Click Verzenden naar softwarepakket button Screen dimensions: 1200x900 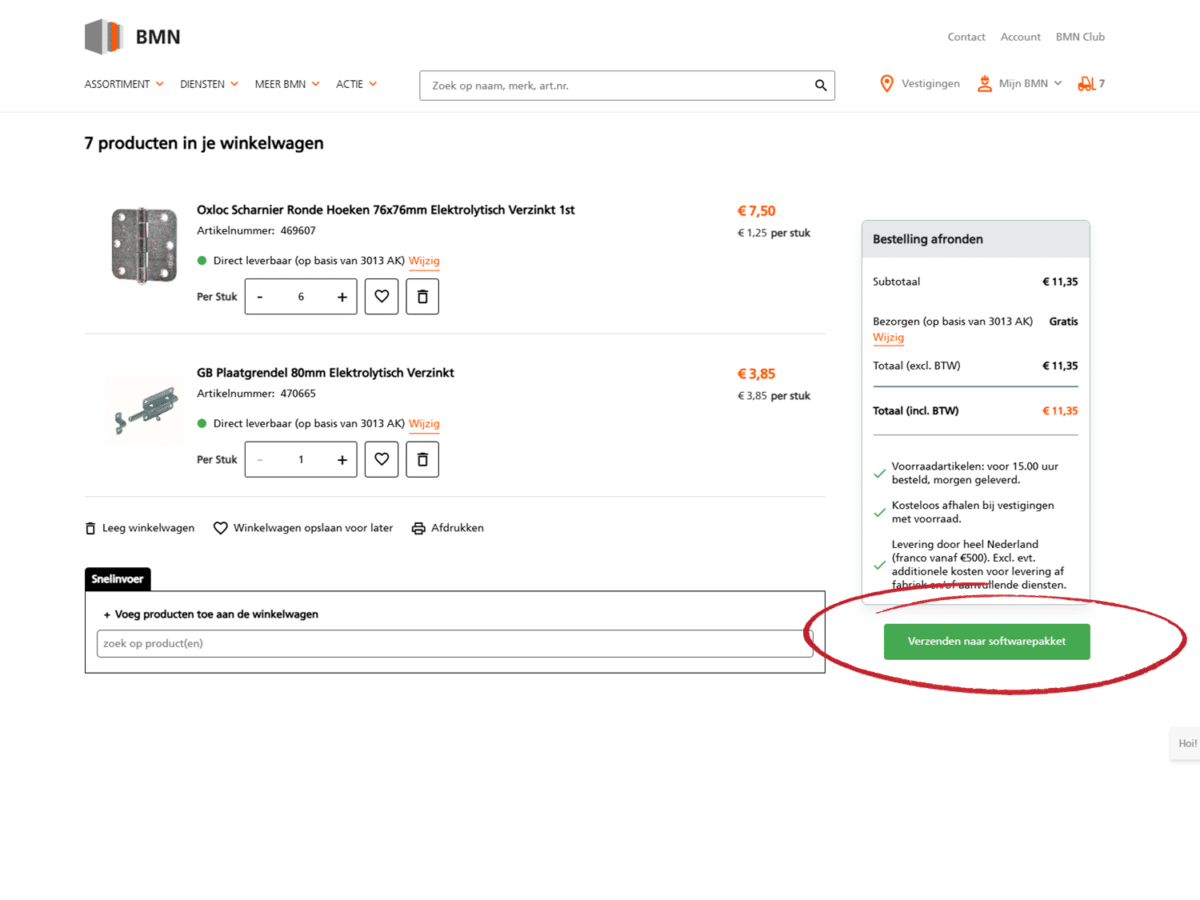point(987,642)
